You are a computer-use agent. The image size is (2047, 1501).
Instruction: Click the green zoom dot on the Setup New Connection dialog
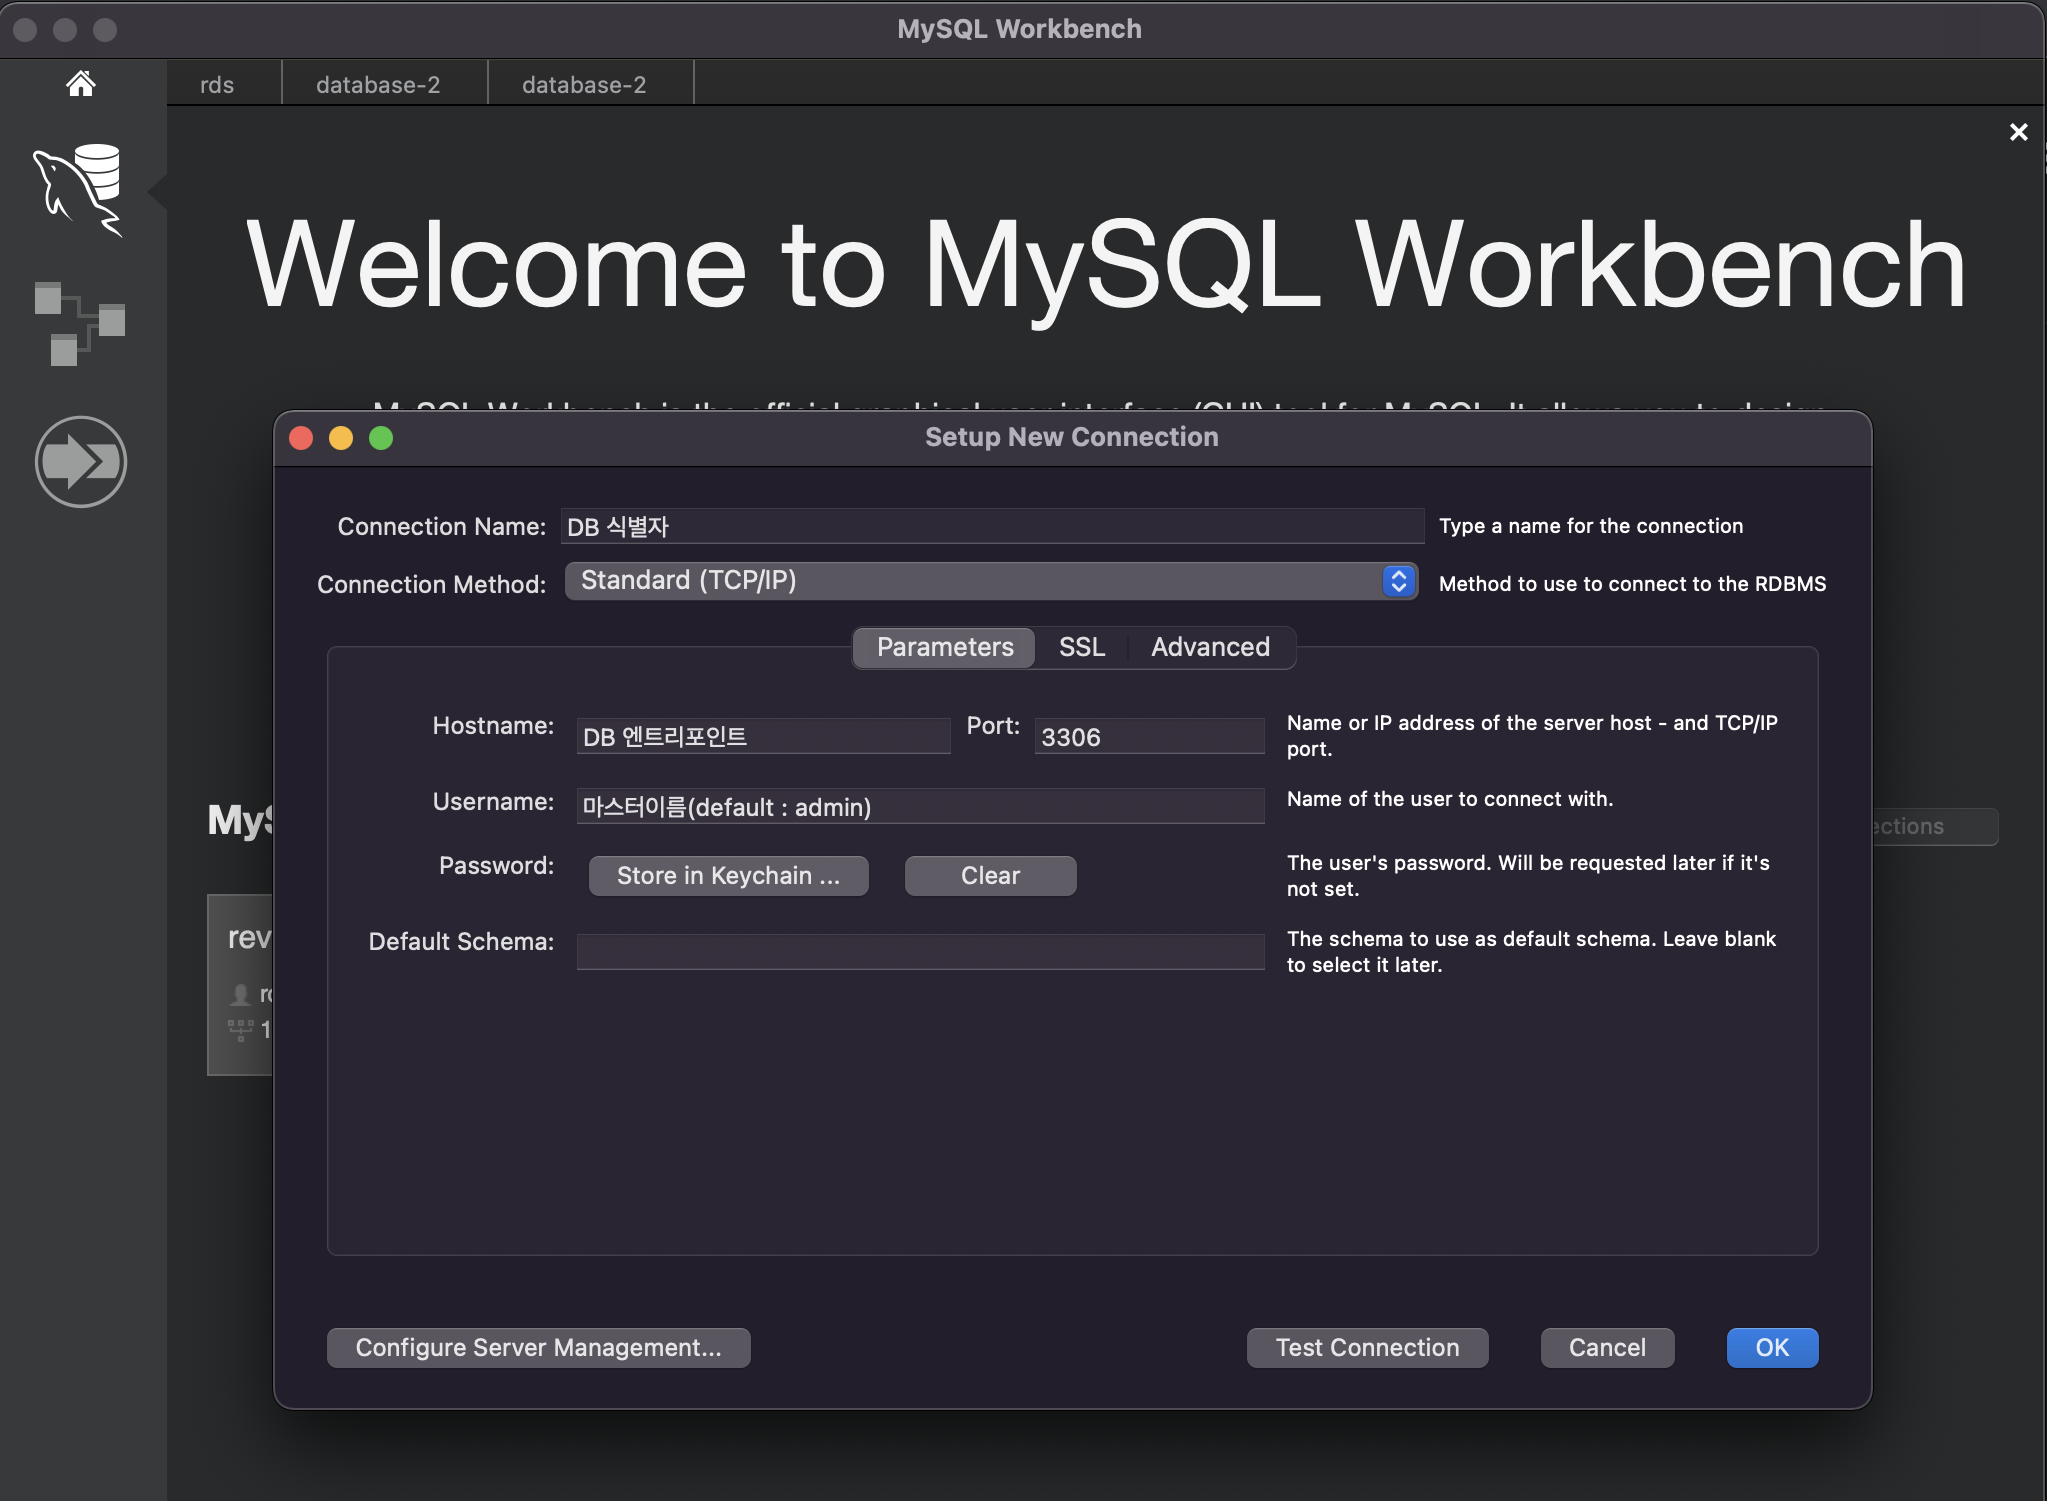pyautogui.click(x=381, y=438)
